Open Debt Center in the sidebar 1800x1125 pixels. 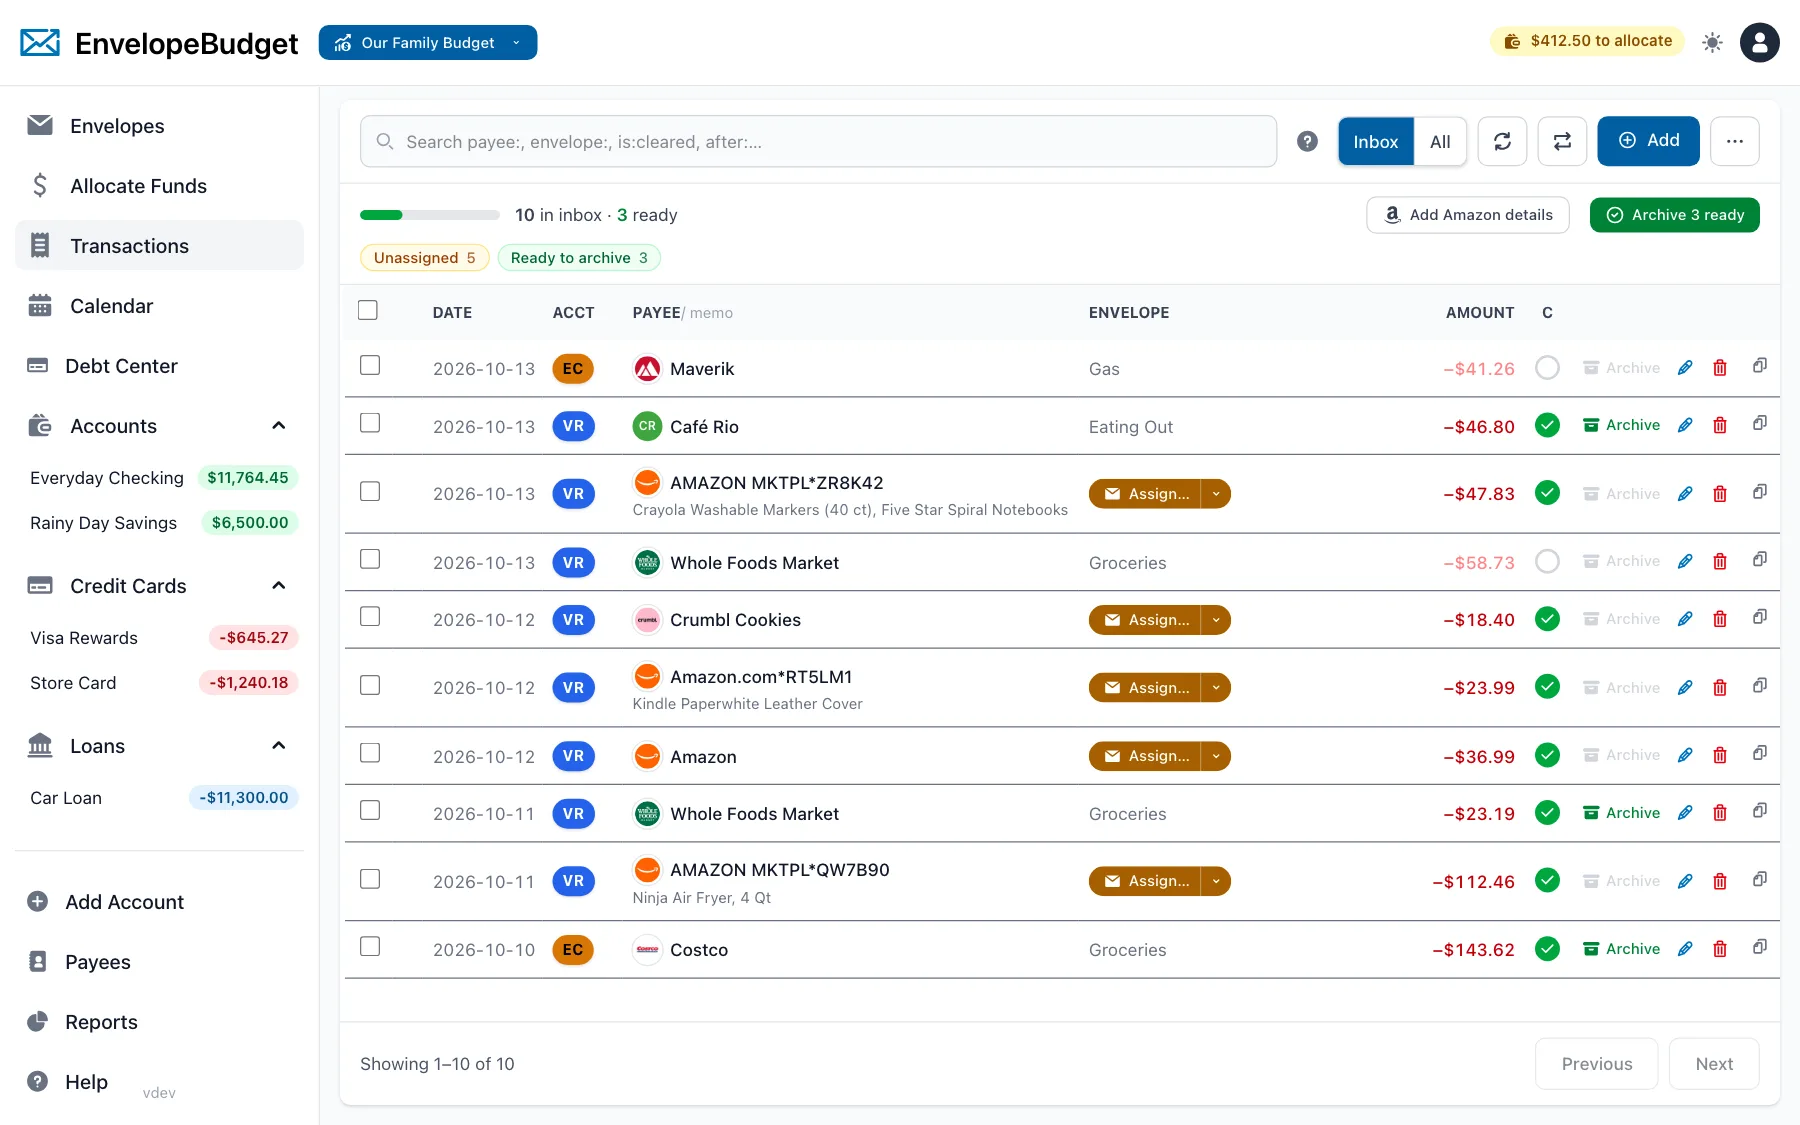(121, 366)
